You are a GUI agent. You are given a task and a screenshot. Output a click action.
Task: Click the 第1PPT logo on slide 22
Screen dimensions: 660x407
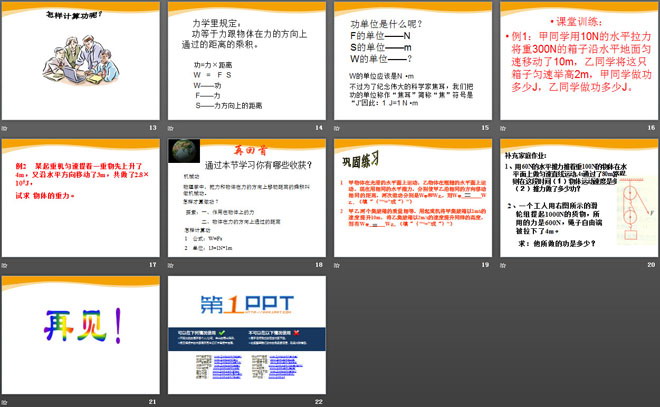tap(246, 305)
